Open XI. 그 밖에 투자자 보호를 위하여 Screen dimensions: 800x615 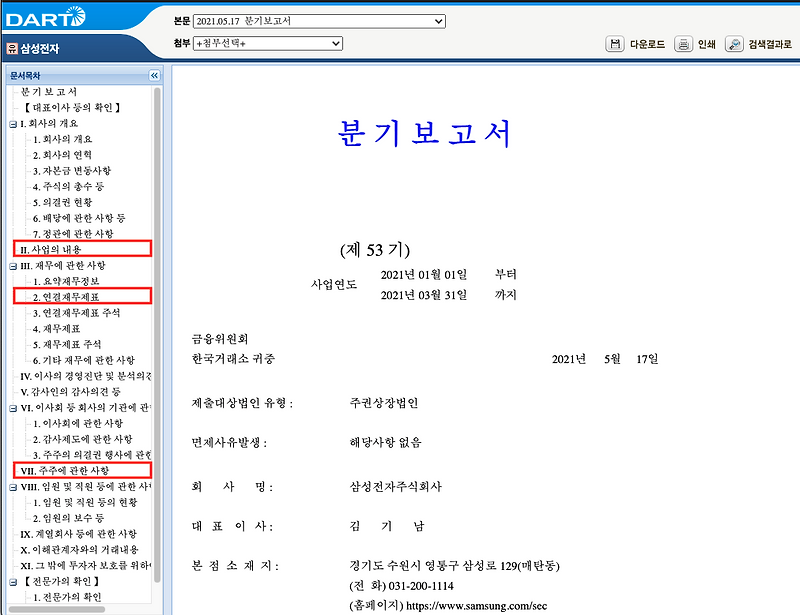click(x=86, y=567)
